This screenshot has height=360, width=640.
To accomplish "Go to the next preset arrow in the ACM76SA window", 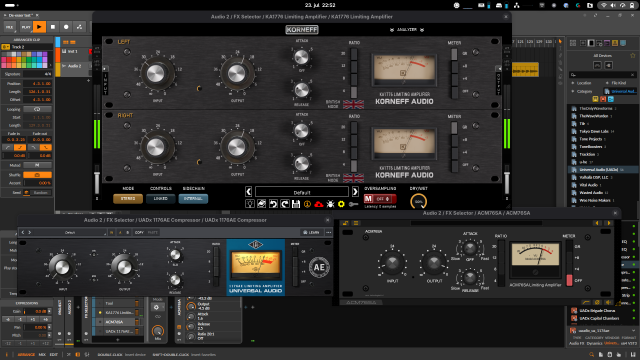I will point(609,223).
